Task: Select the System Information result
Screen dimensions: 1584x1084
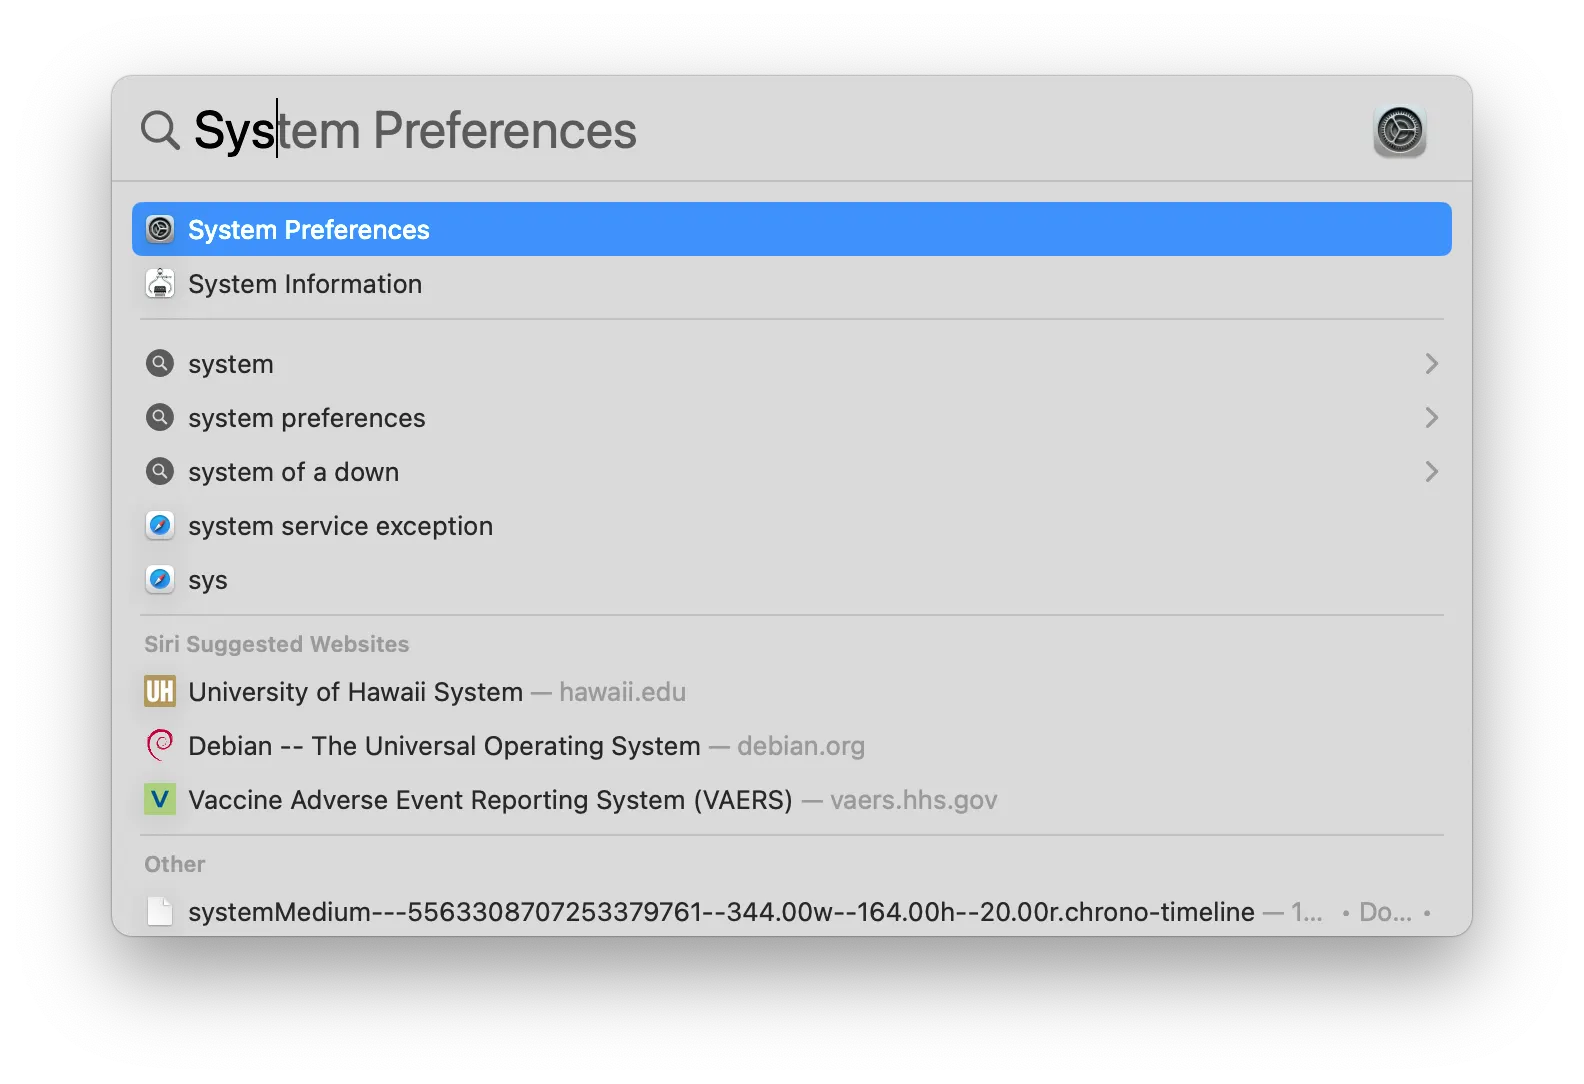Action: [305, 284]
